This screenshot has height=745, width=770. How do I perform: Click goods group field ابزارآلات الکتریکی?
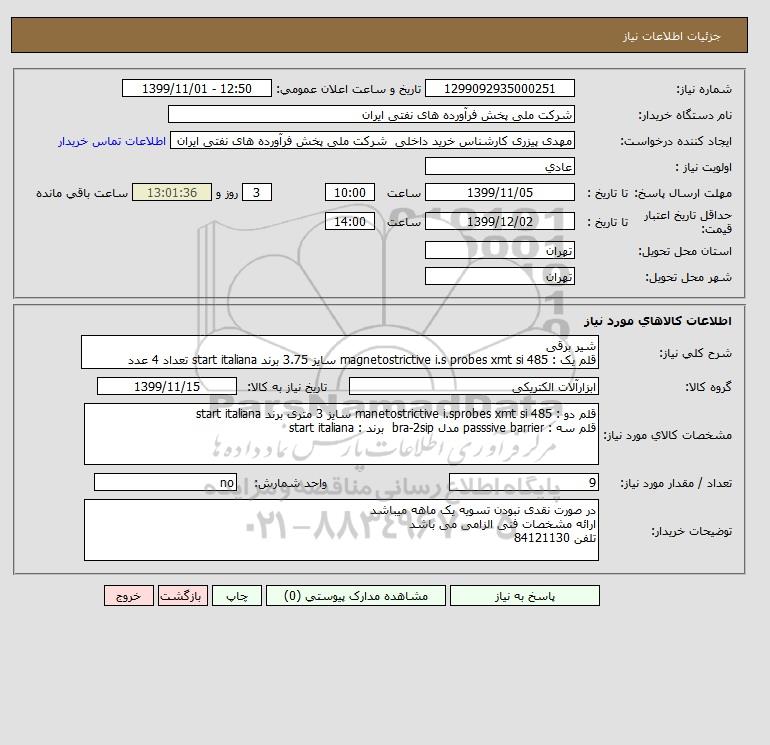[473, 386]
